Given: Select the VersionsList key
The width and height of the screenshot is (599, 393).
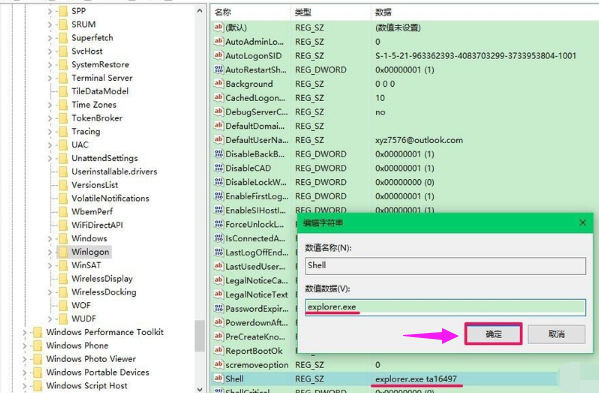Looking at the screenshot, I should coord(95,185).
